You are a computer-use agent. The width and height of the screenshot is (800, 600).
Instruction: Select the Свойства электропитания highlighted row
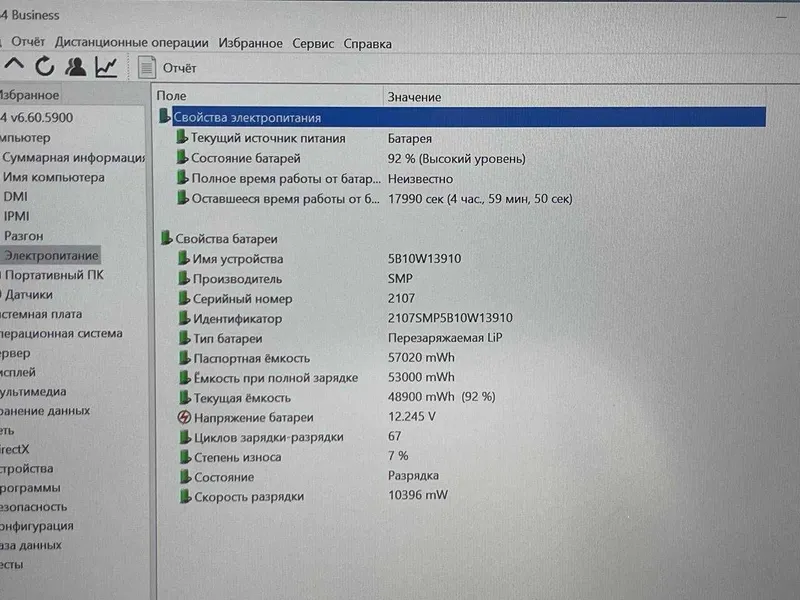tap(462, 117)
